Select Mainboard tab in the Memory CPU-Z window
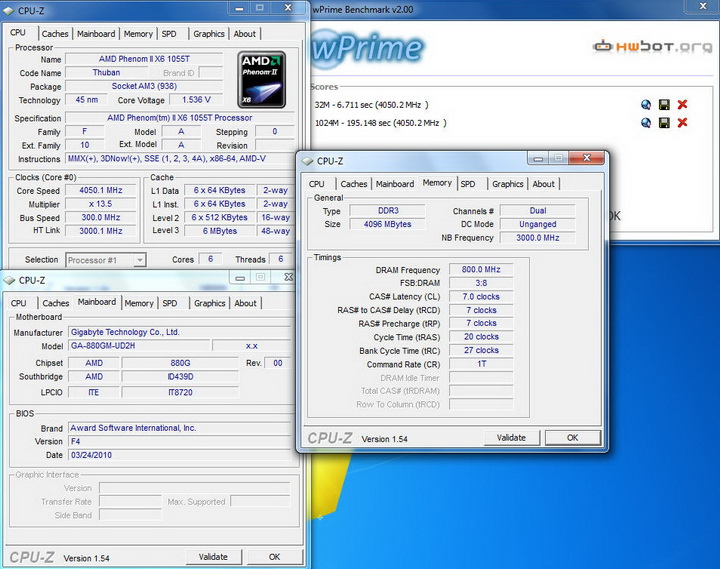 (x=395, y=184)
